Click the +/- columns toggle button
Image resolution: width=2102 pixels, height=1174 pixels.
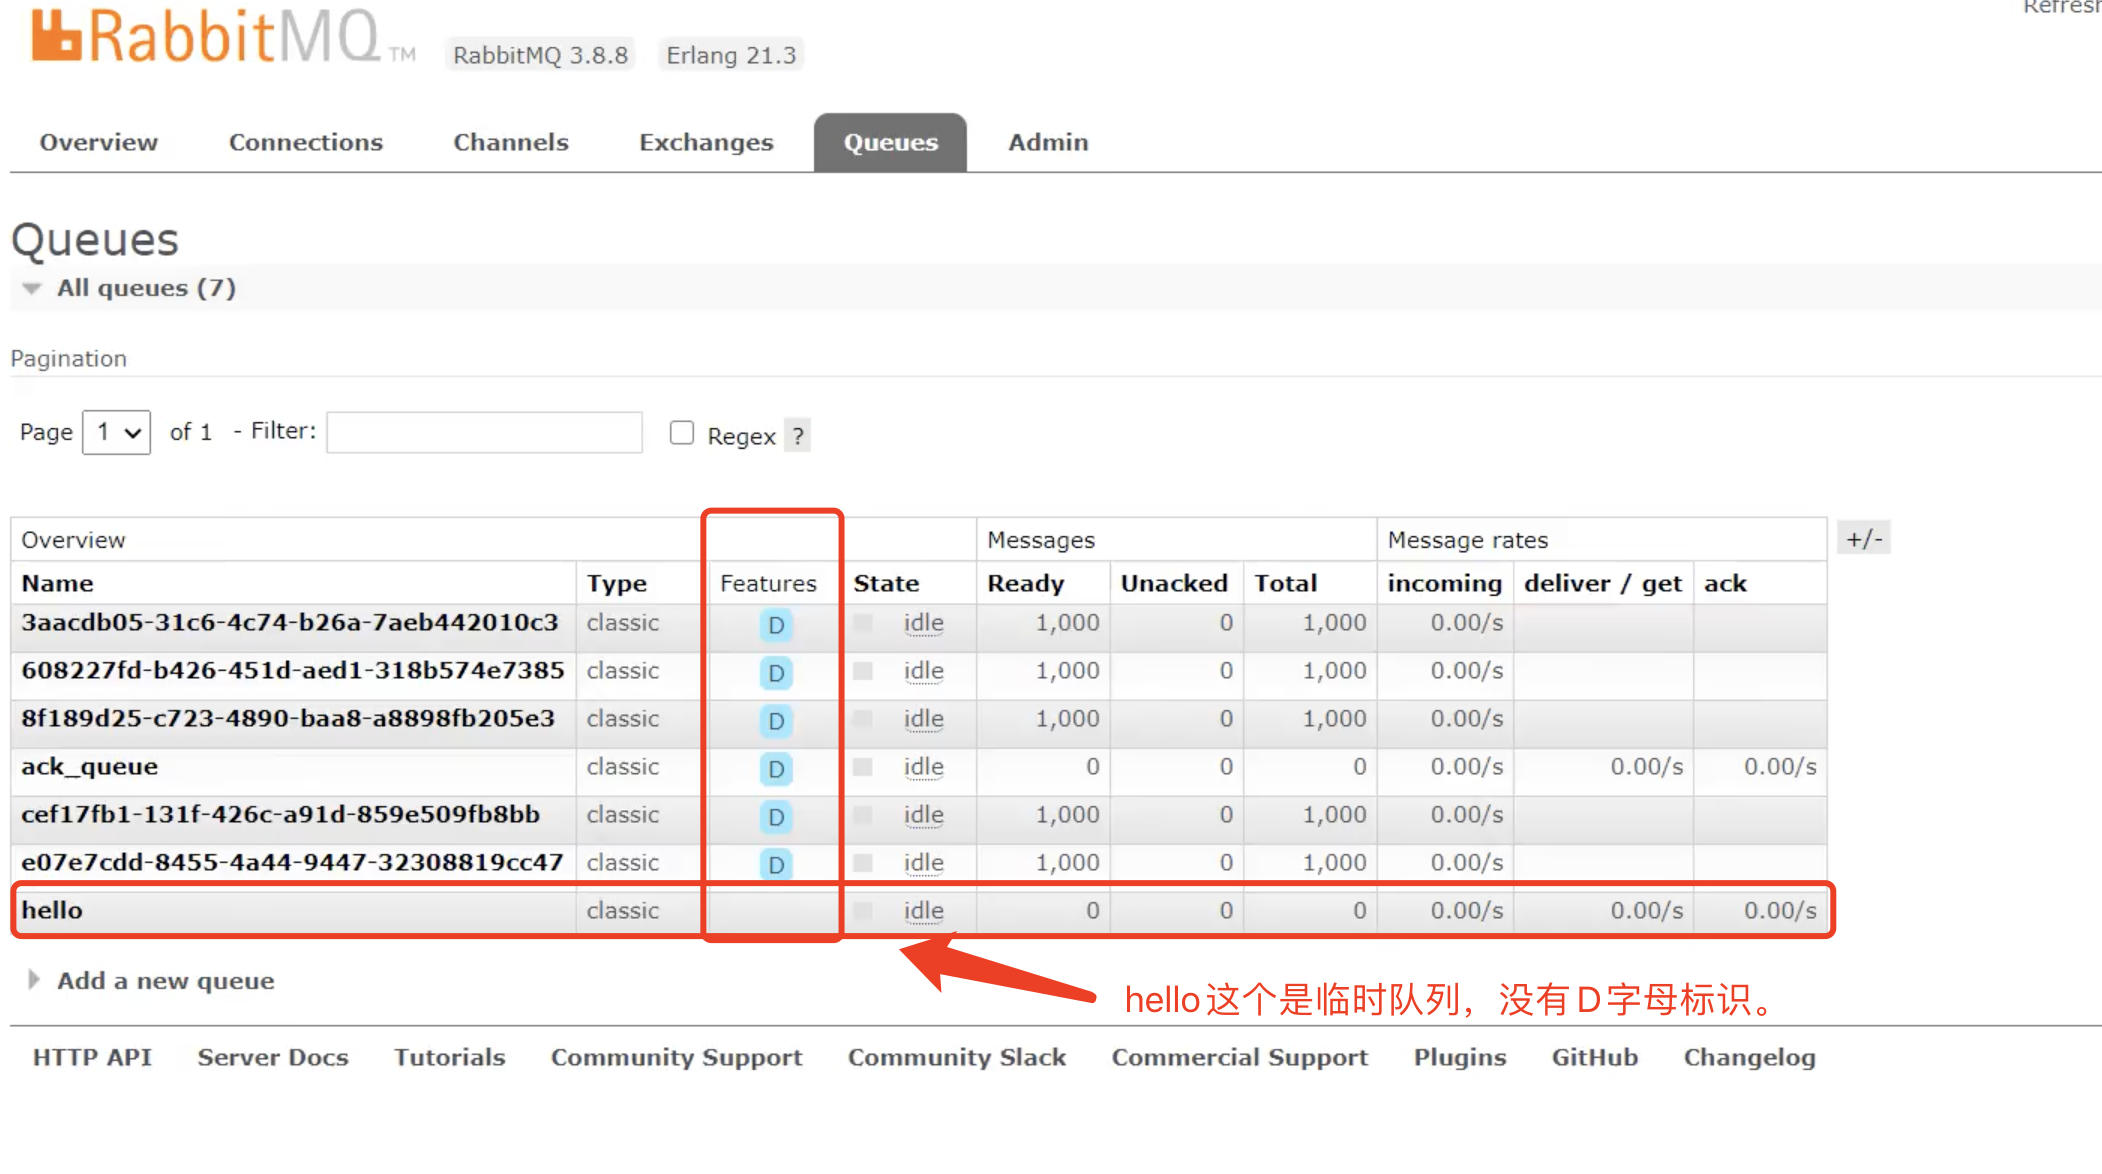(x=1863, y=539)
